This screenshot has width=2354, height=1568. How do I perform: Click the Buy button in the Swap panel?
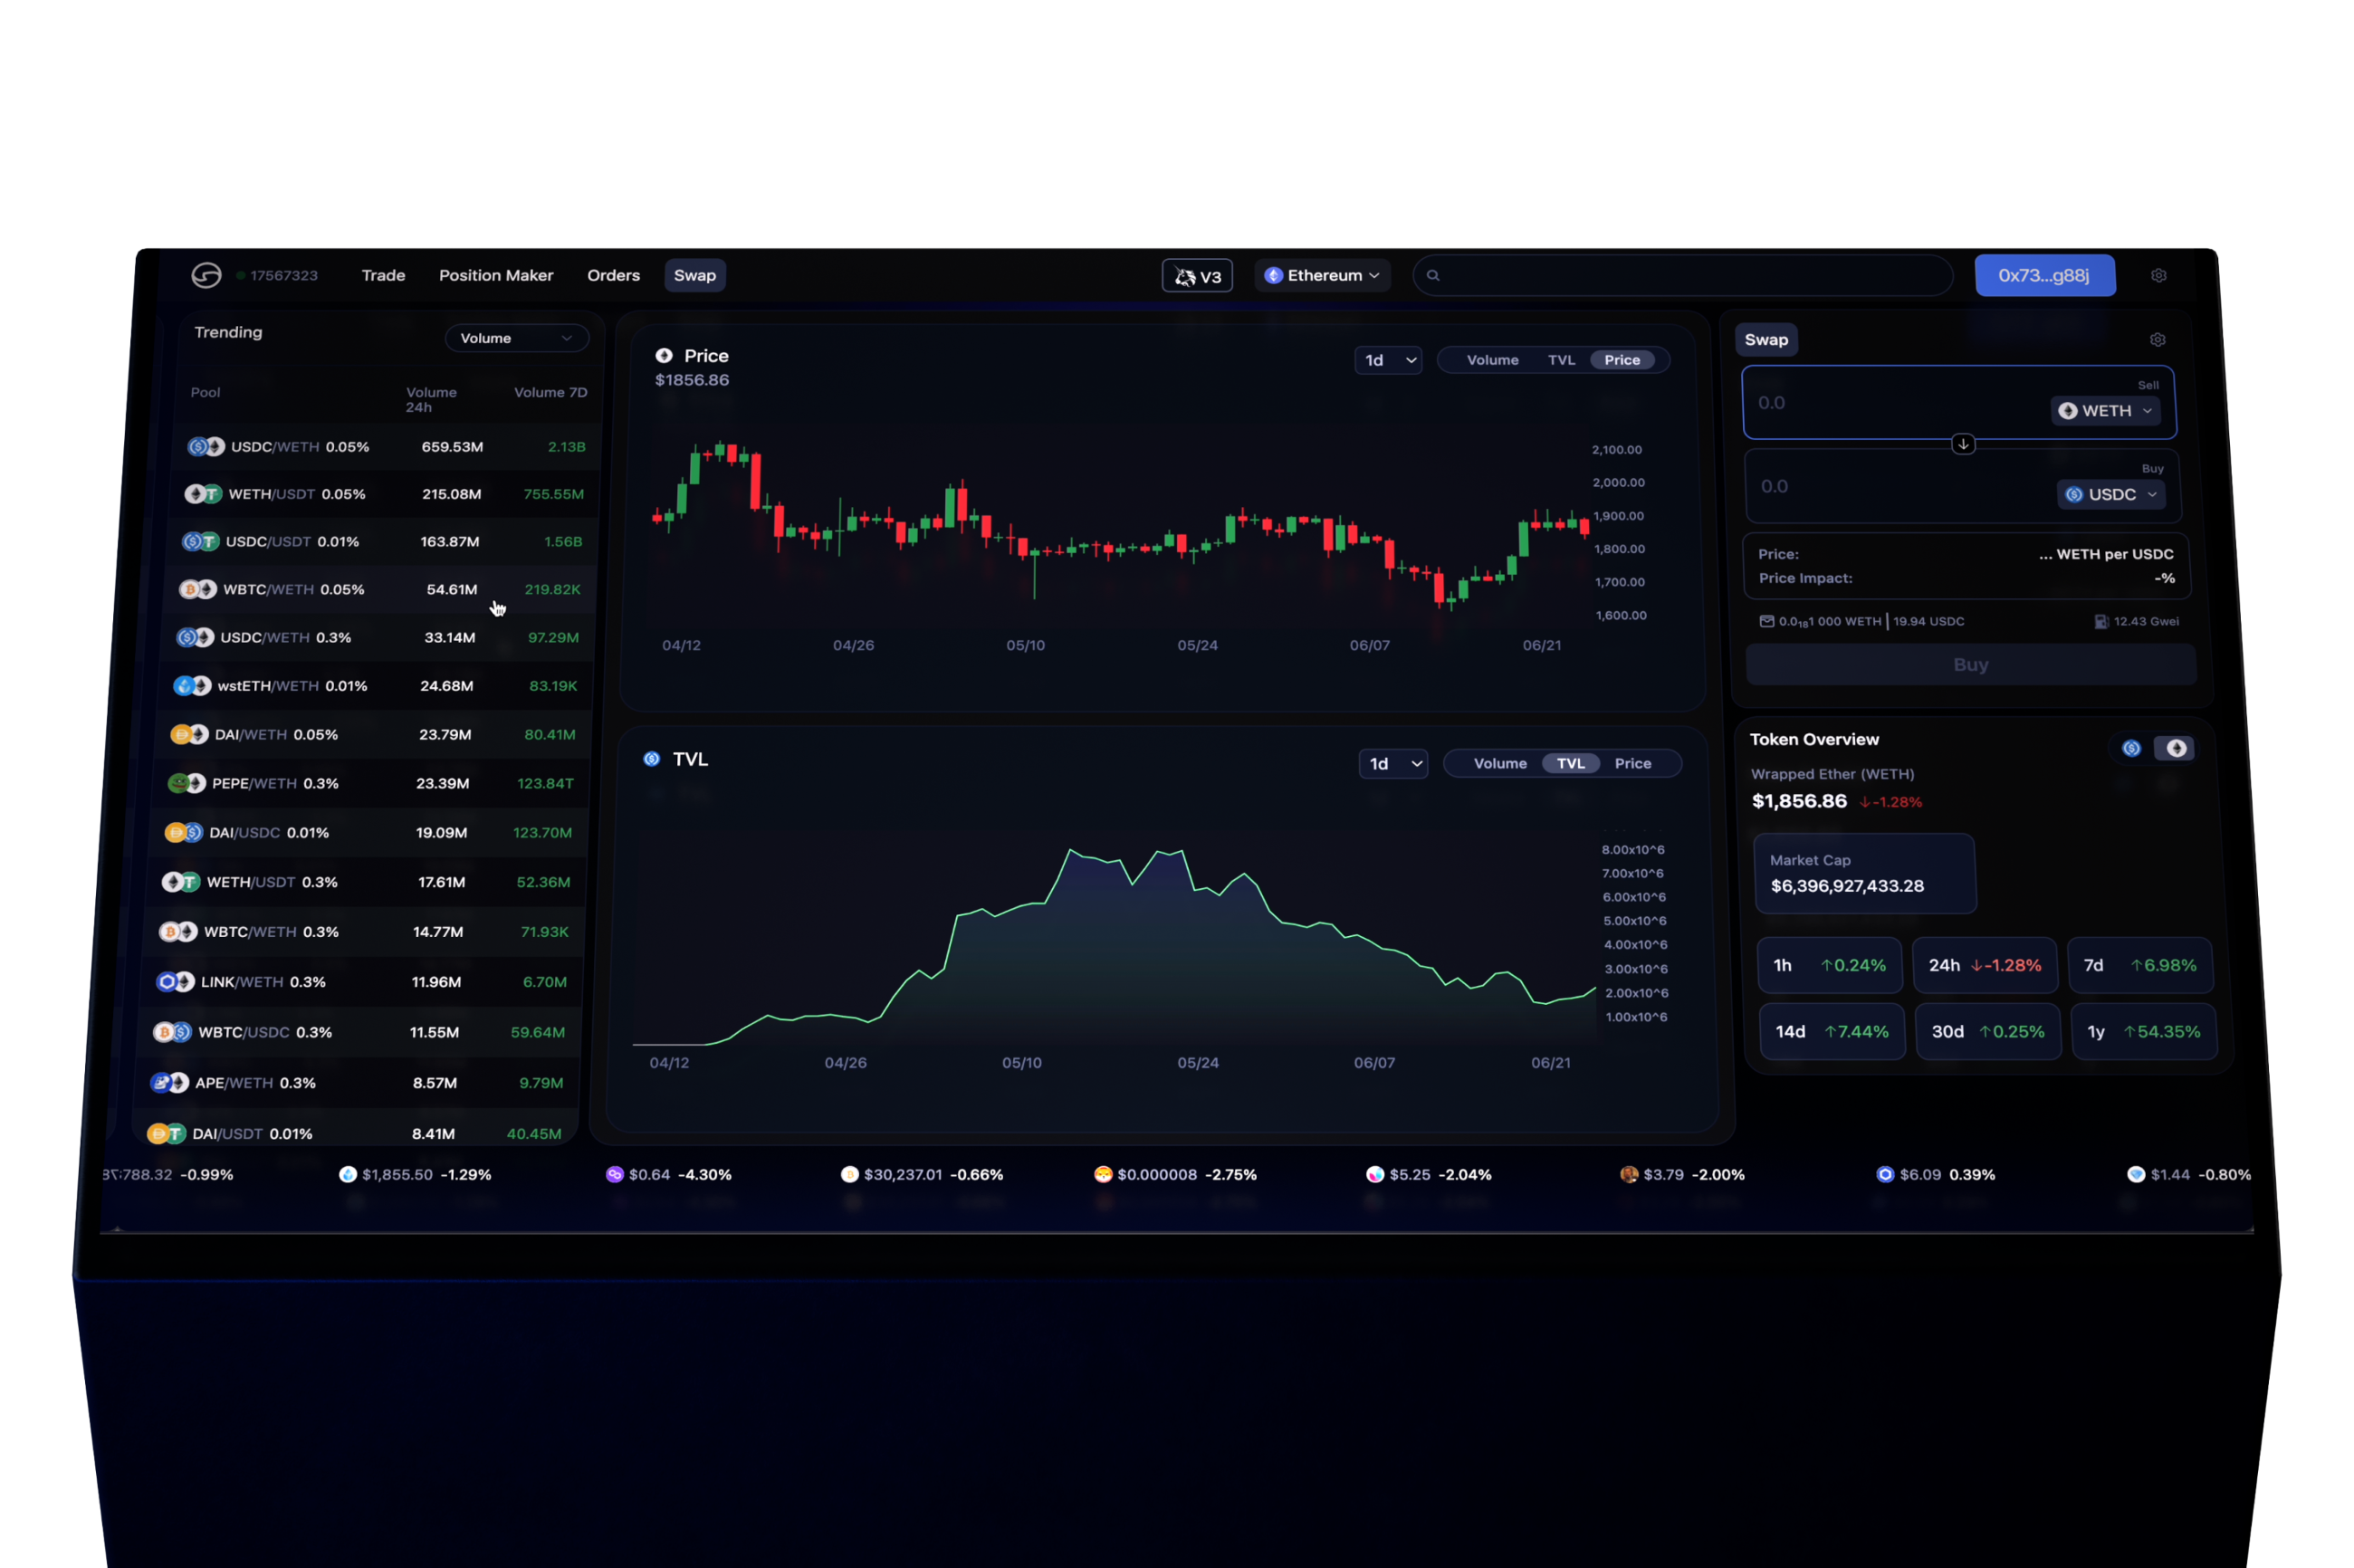(x=1969, y=664)
